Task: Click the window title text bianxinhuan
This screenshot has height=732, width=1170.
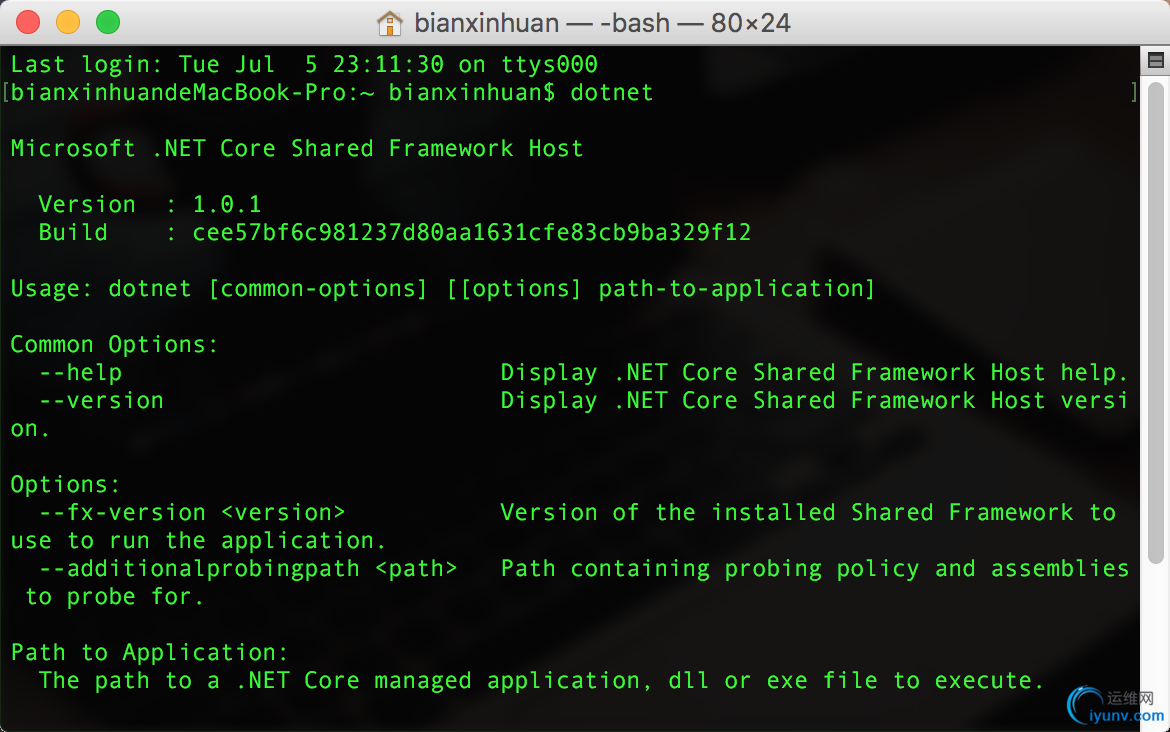Action: (487, 23)
